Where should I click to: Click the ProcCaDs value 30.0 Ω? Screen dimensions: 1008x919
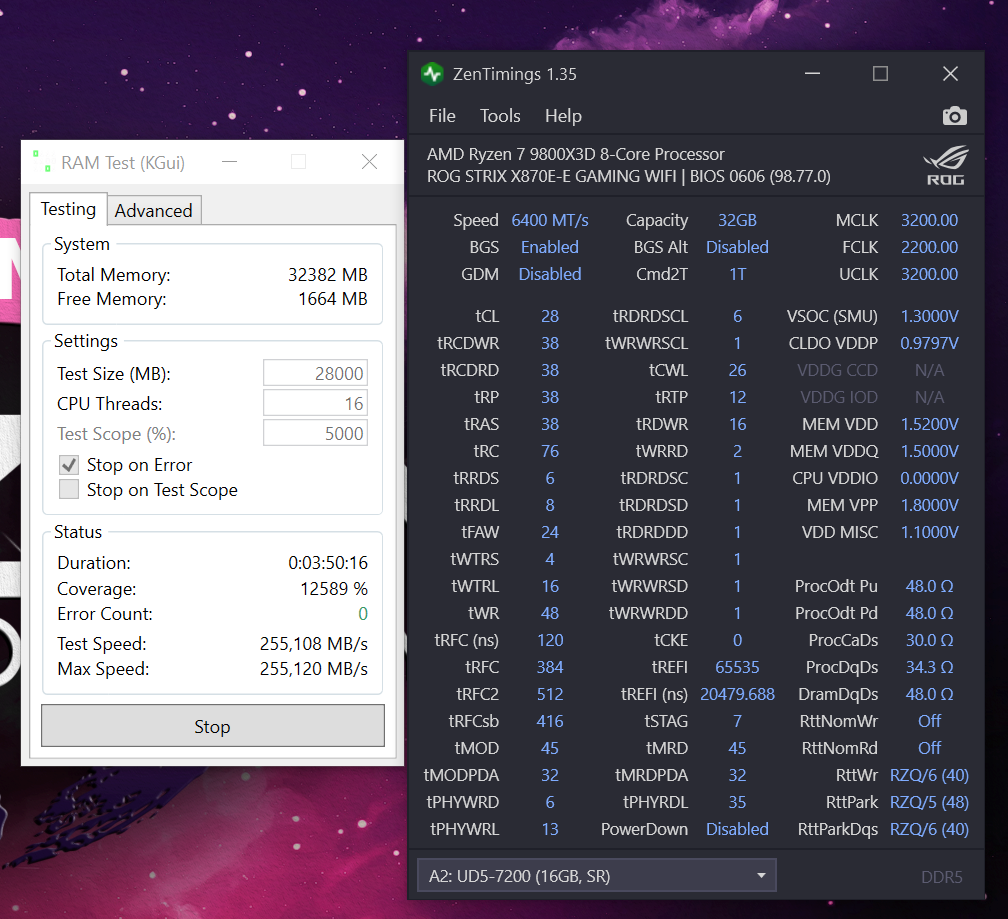coord(929,640)
